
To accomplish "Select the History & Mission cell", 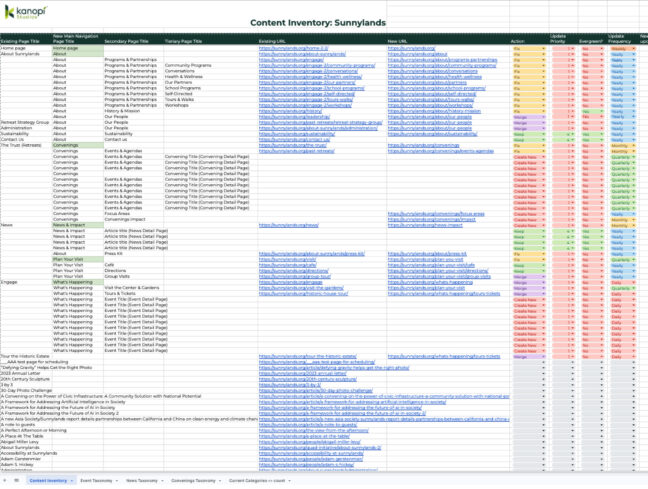I will coord(133,111).
